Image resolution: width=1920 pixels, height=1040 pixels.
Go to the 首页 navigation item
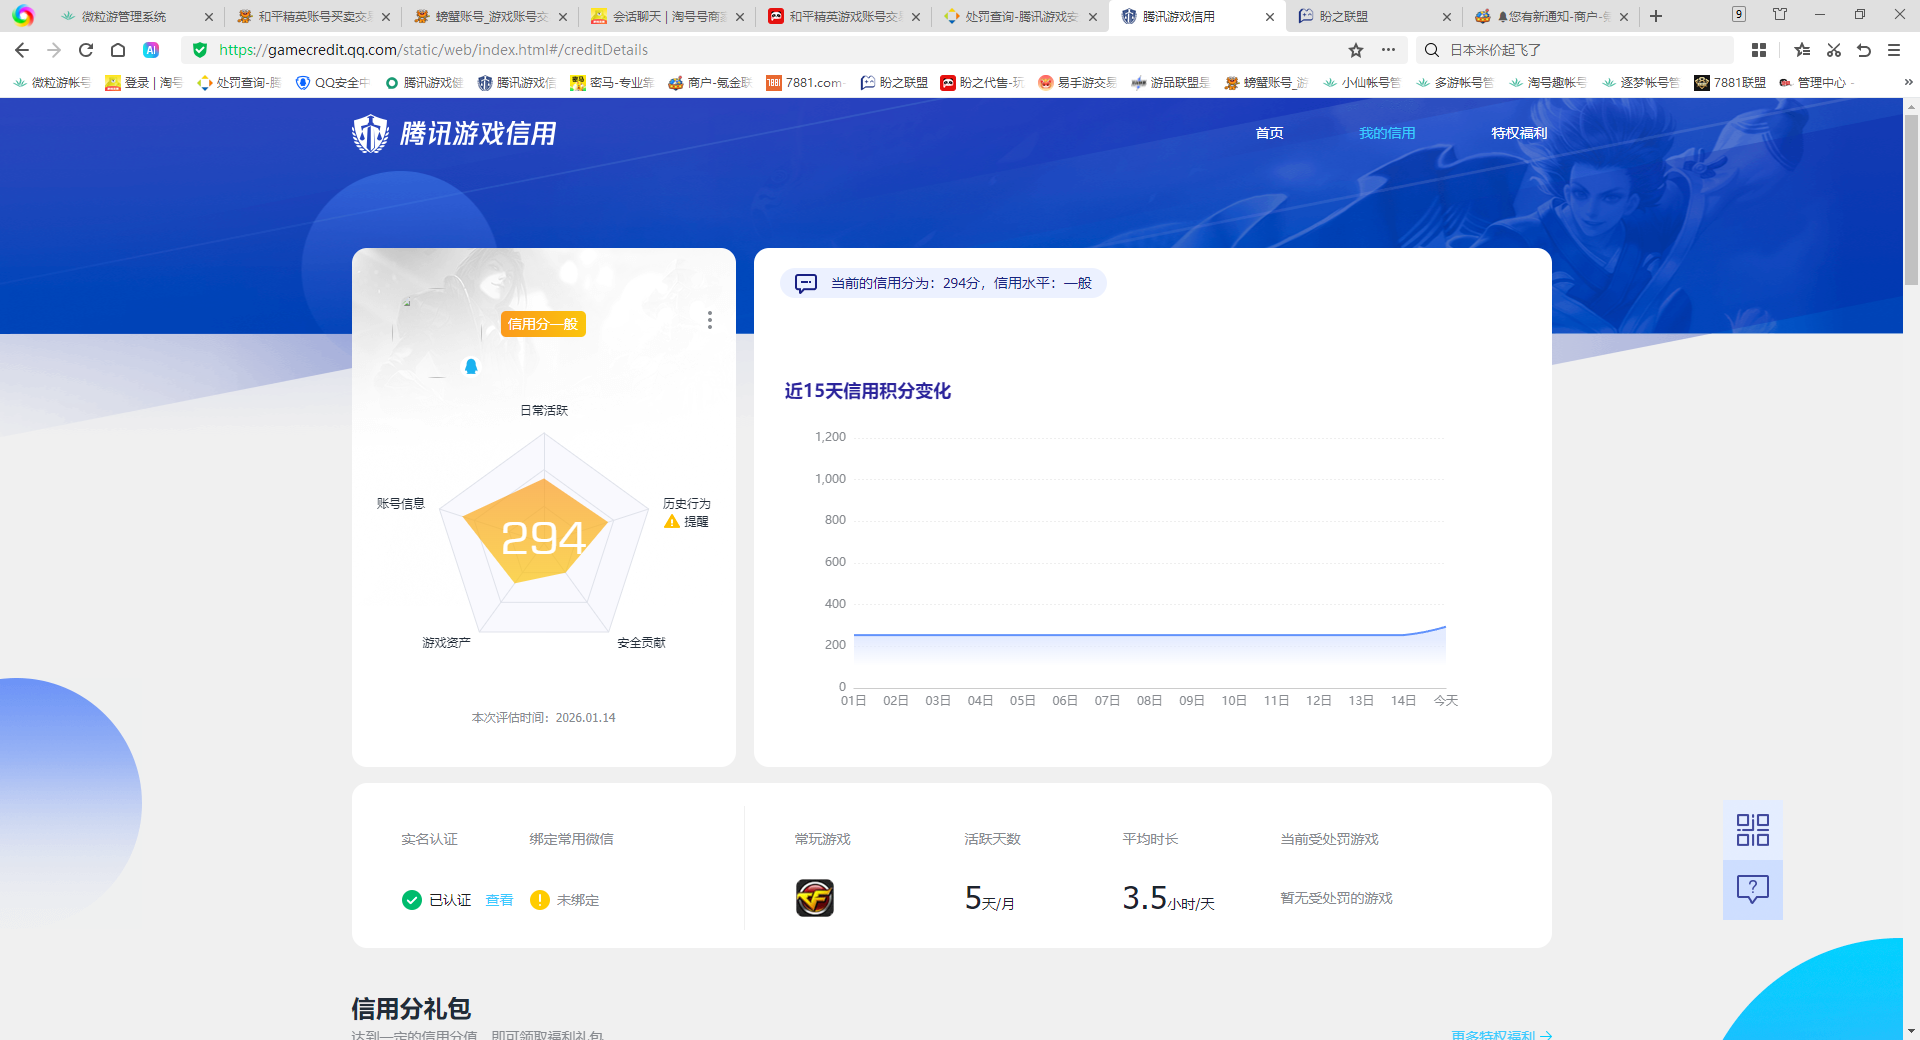[1269, 133]
